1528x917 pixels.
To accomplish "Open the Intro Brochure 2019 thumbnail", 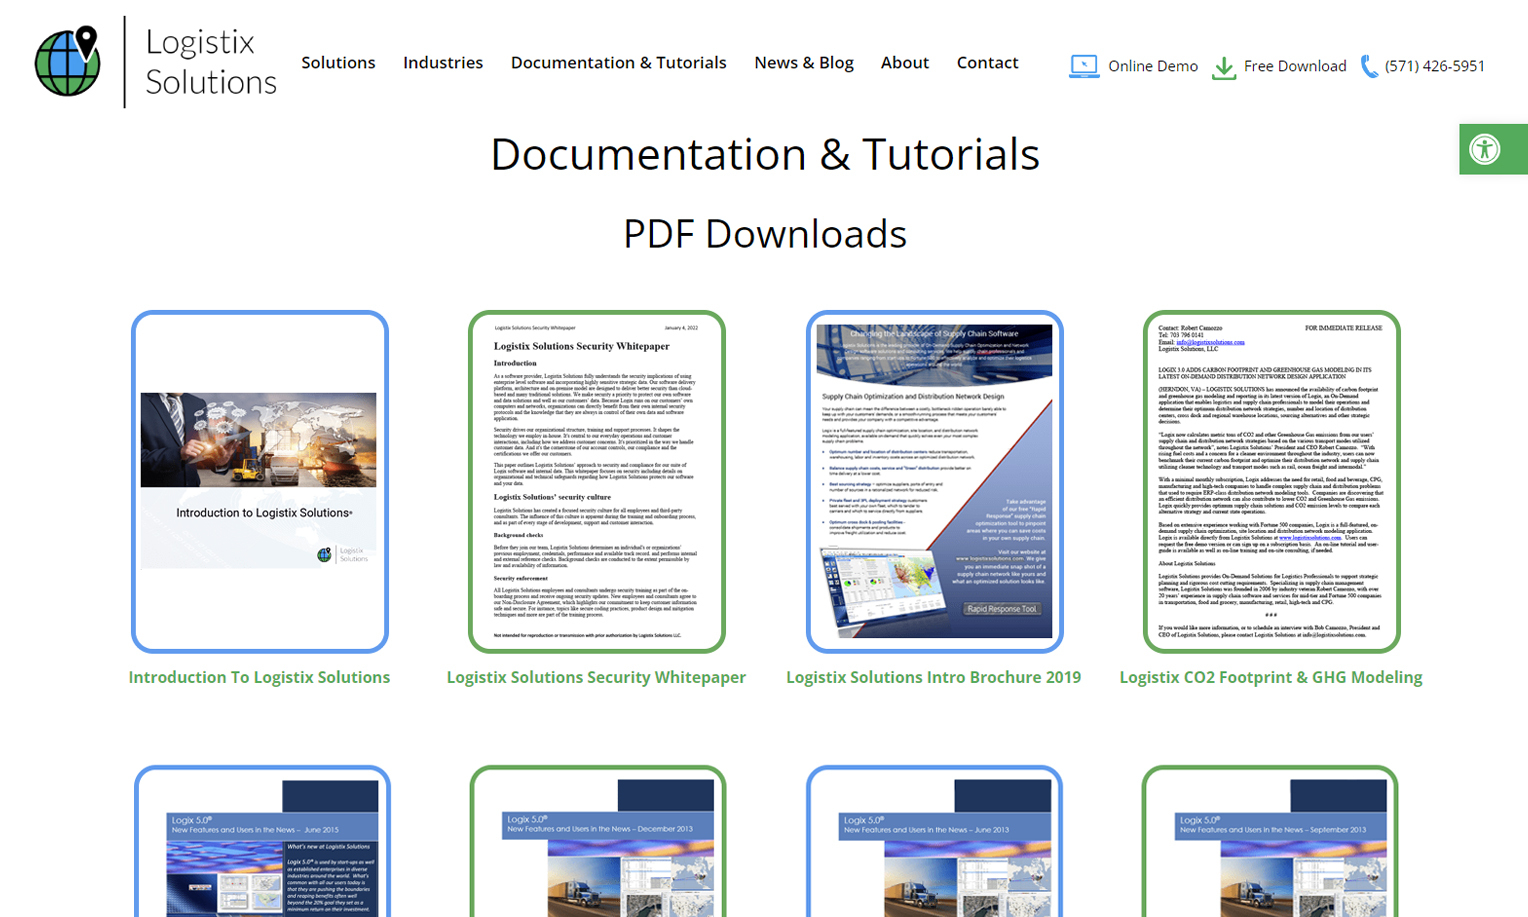I will tap(934, 481).
